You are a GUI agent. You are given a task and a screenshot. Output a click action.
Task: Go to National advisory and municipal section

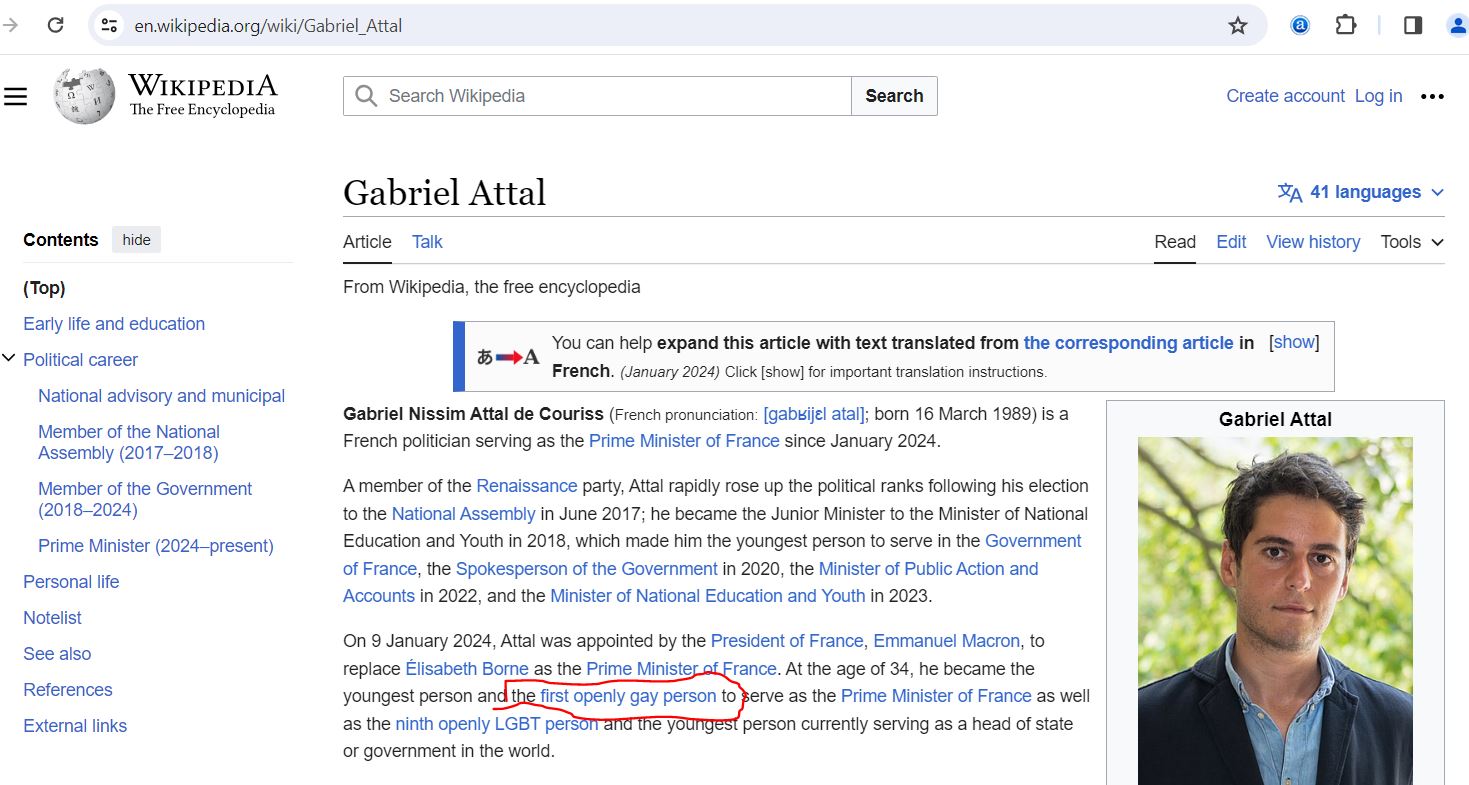click(161, 396)
